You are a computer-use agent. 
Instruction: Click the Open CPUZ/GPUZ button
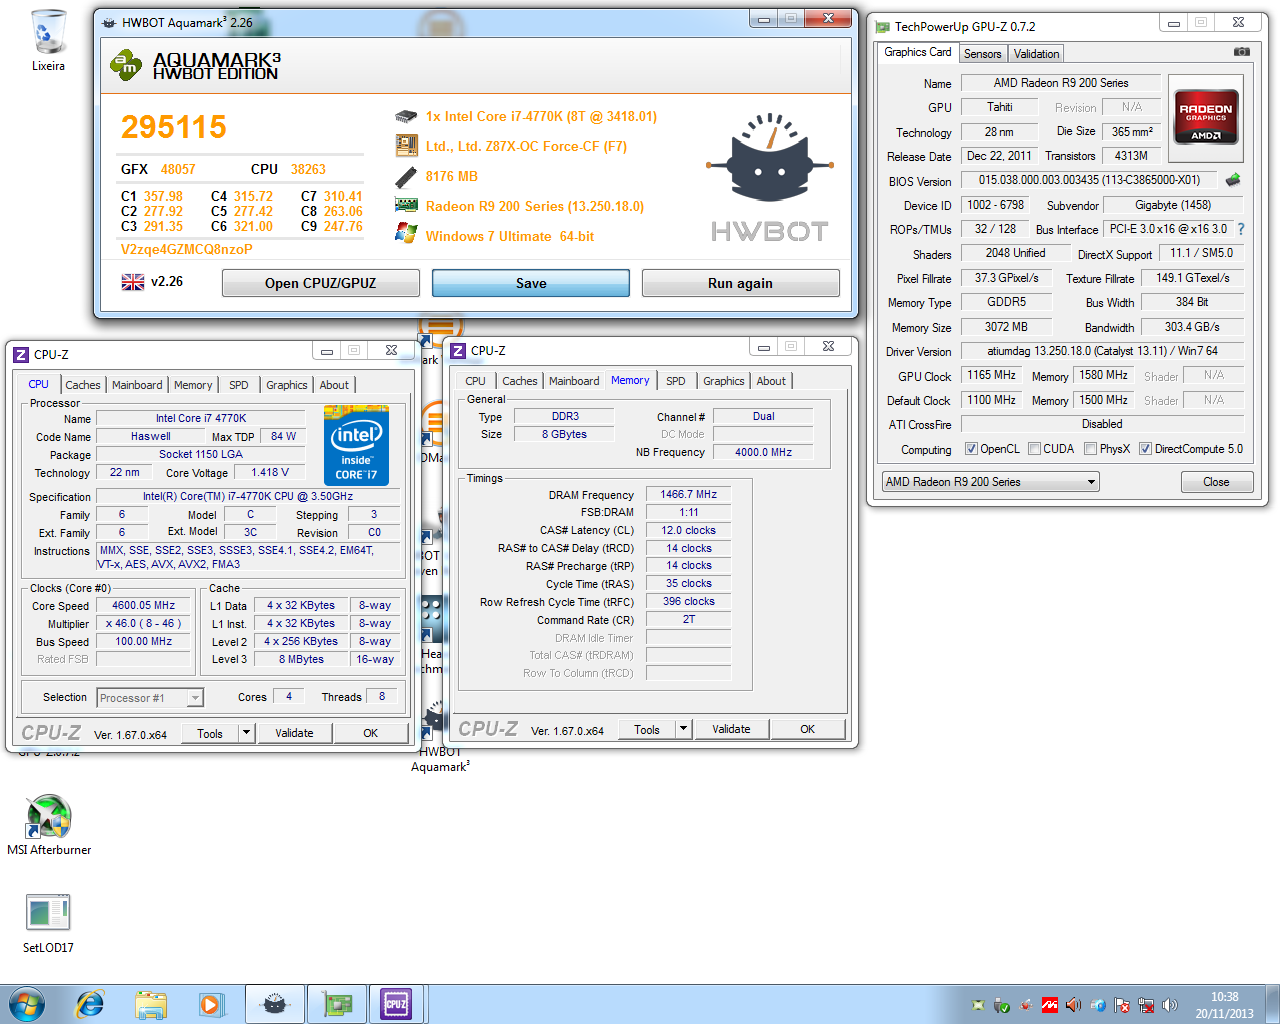point(321,283)
